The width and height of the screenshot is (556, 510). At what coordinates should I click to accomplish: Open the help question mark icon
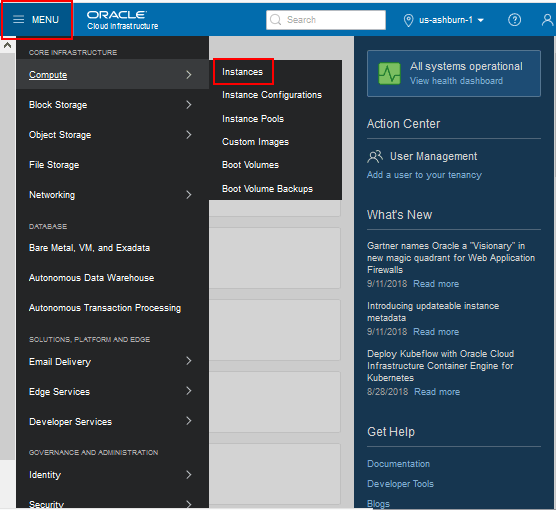pyautogui.click(x=515, y=20)
